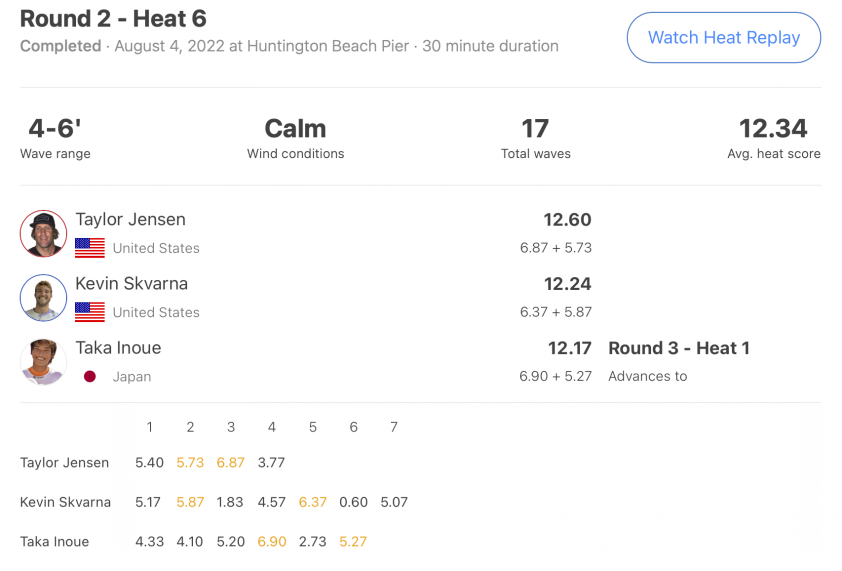Open the Taka Inoue name link

tap(118, 348)
